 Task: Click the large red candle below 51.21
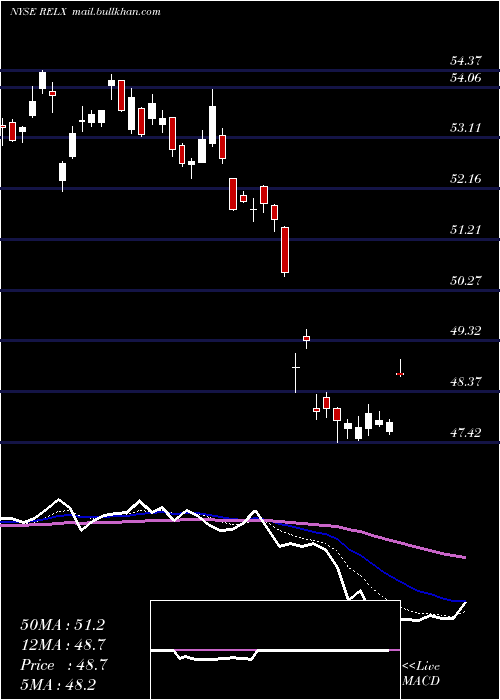tap(285, 250)
